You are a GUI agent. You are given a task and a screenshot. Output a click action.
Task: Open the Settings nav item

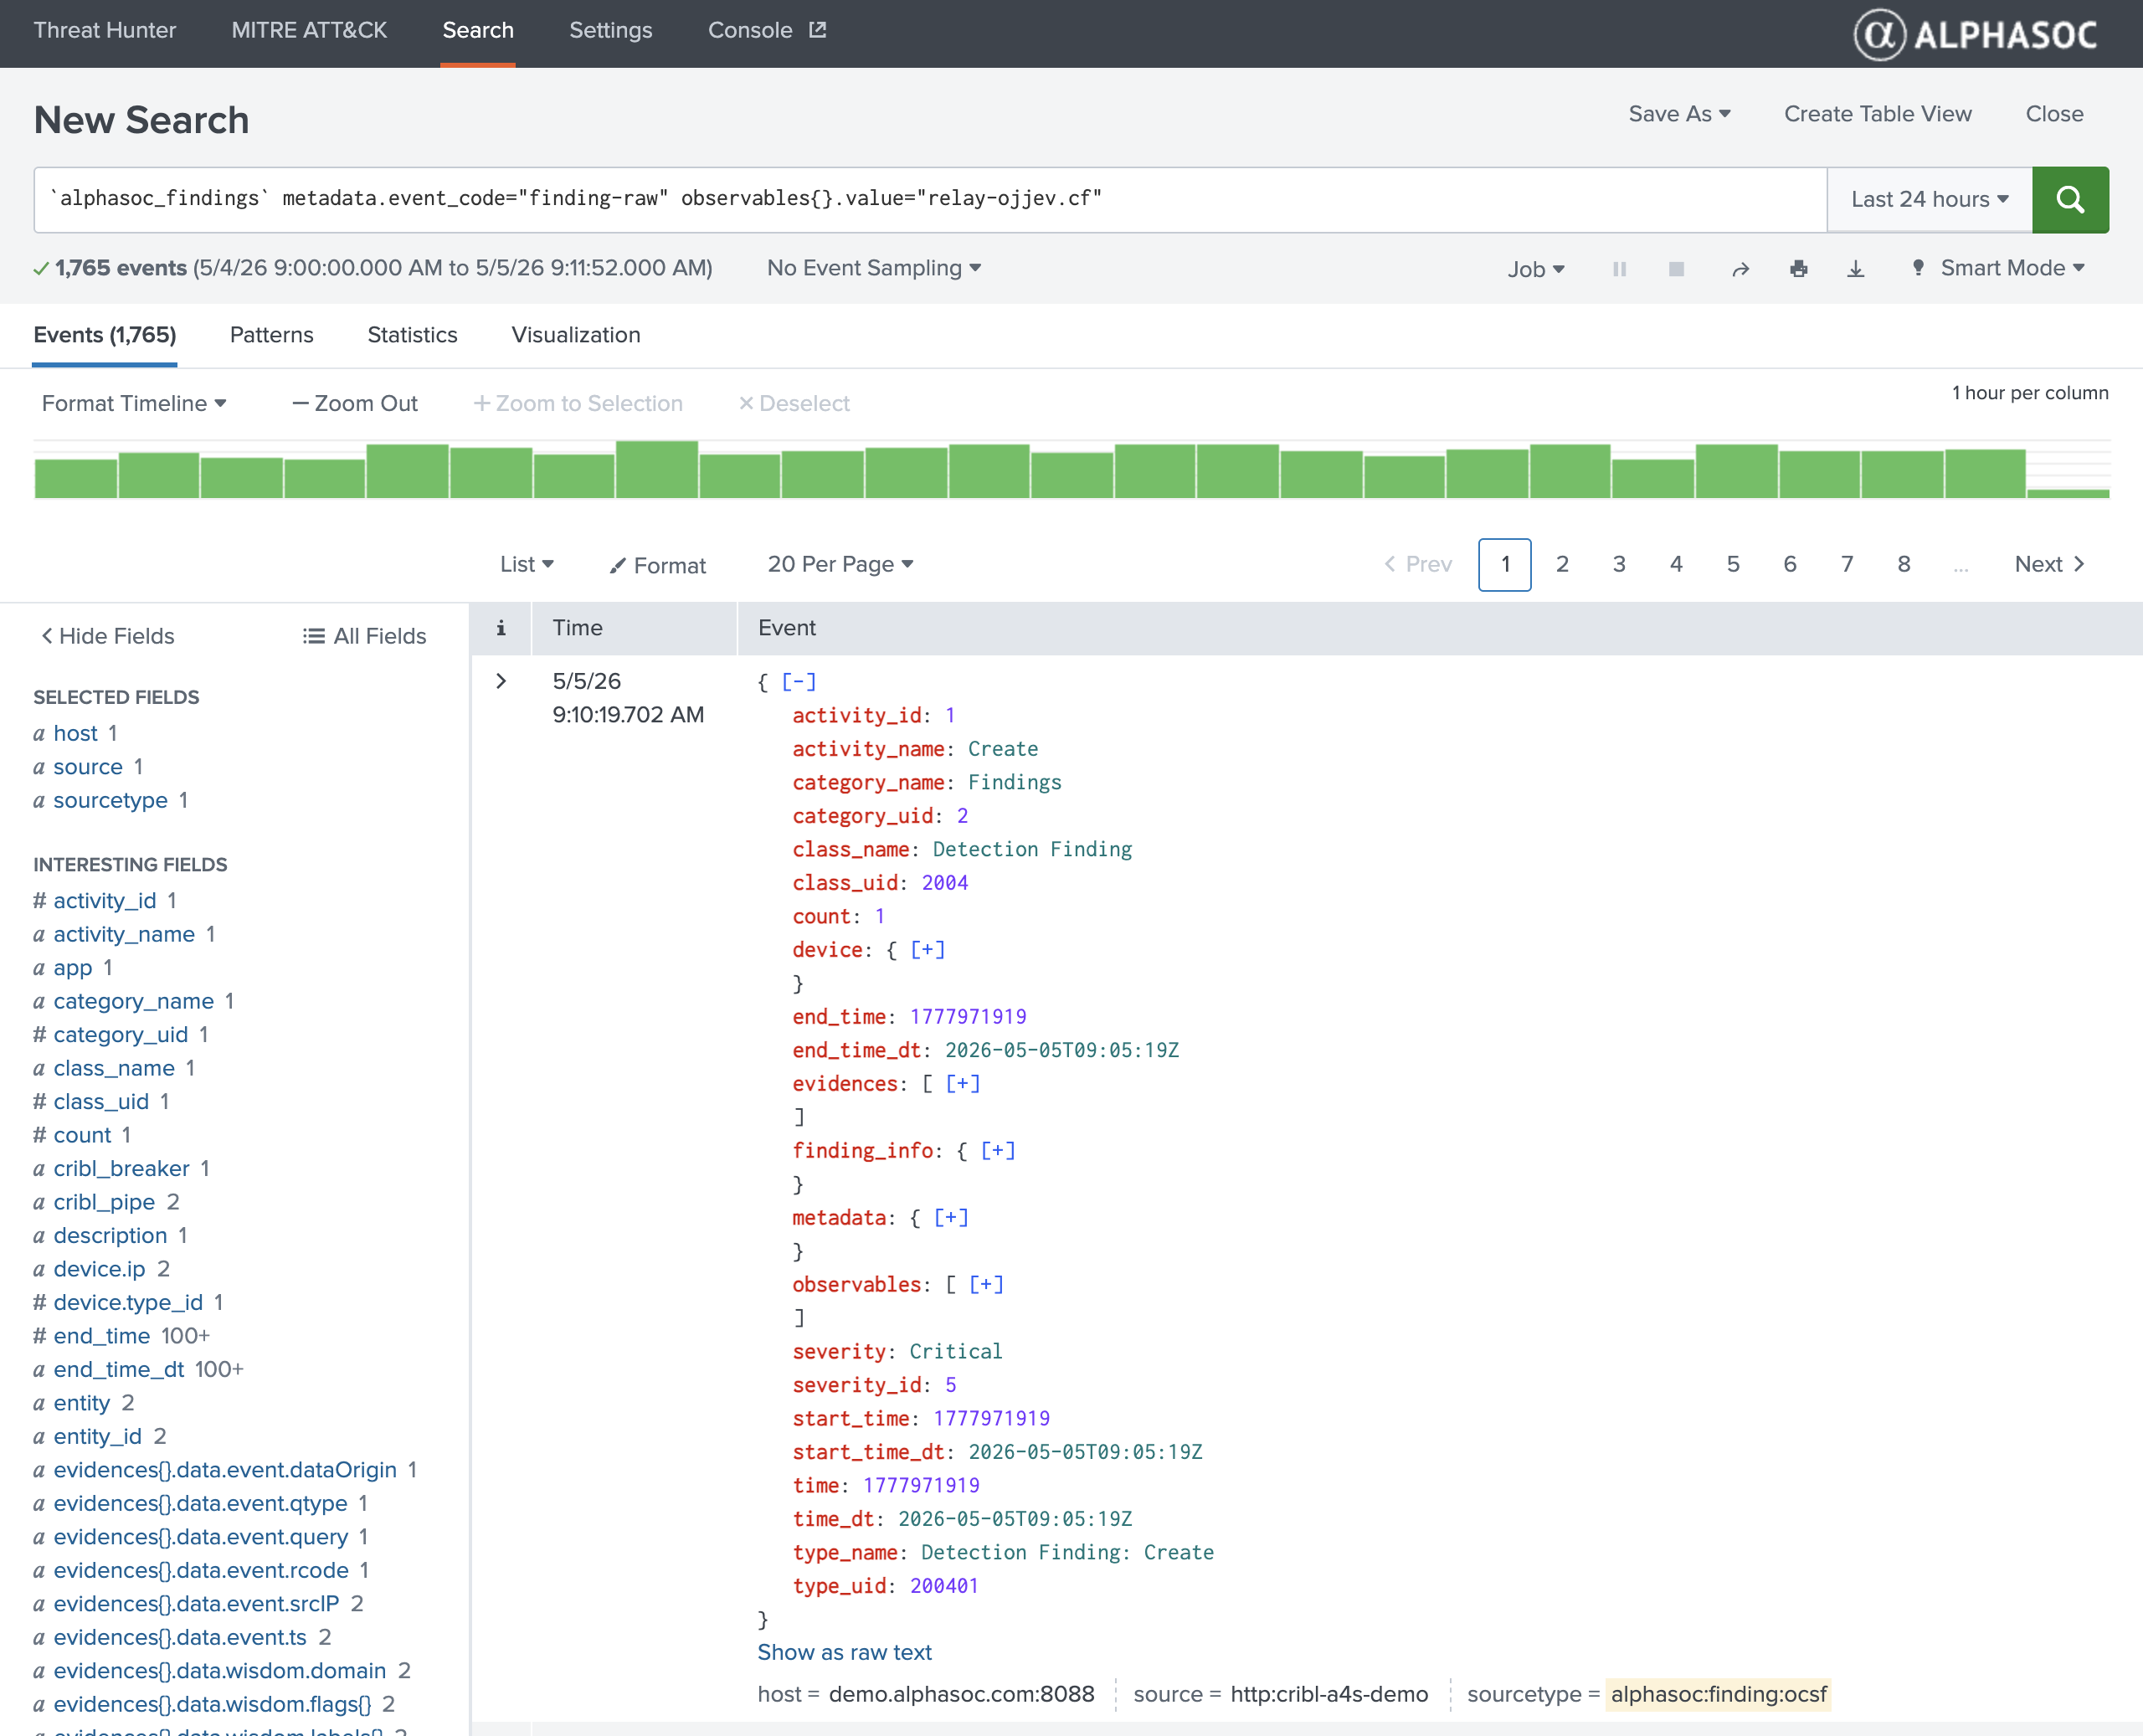coord(611,30)
